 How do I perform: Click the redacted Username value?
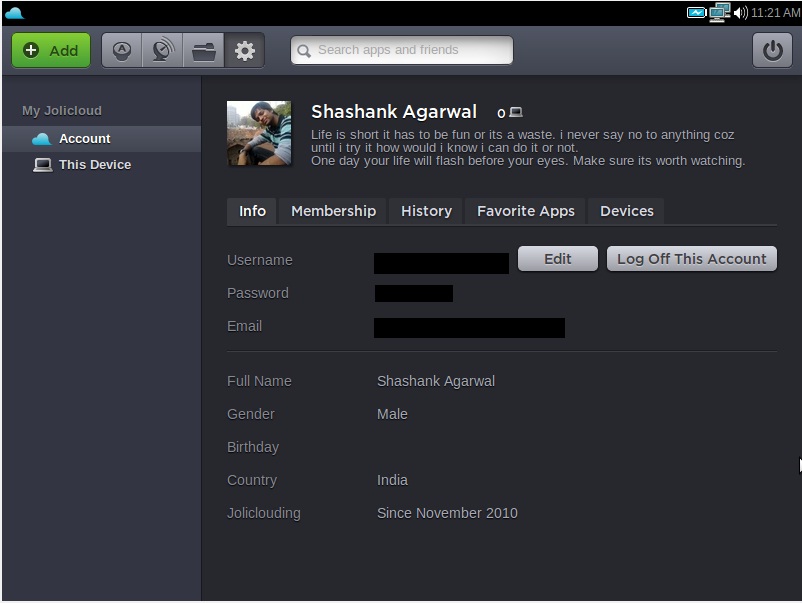click(441, 263)
